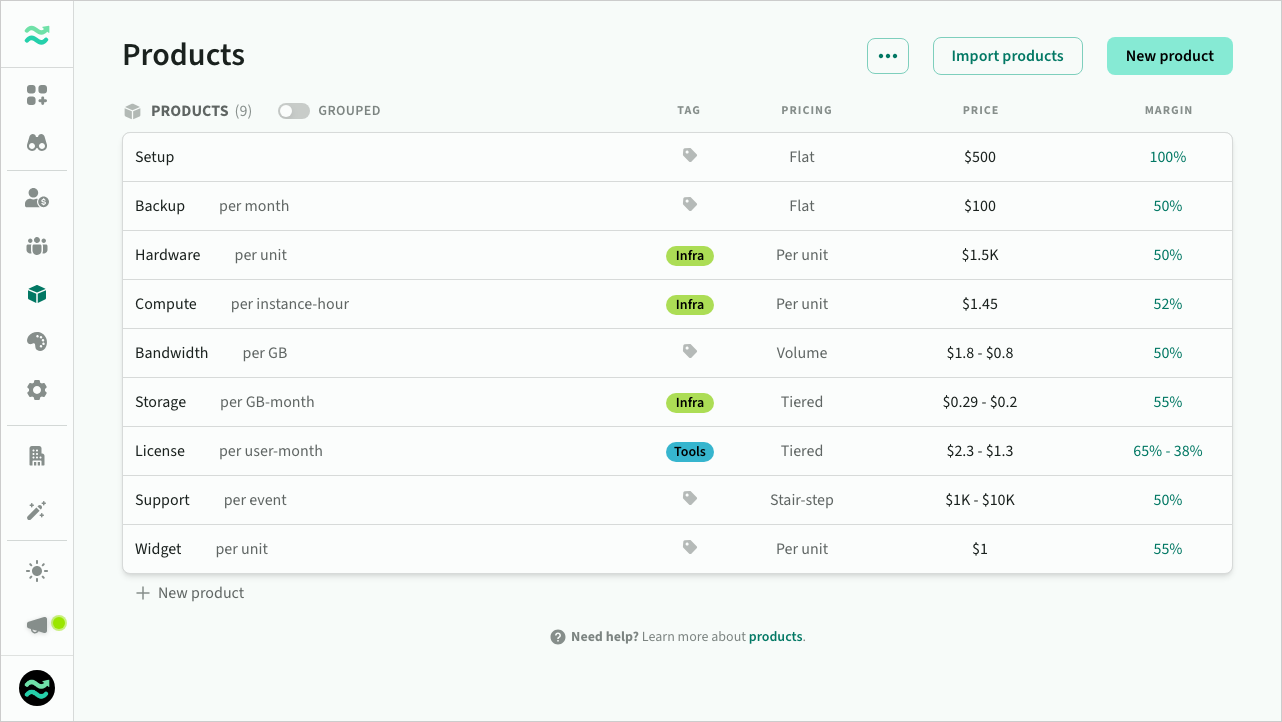This screenshot has width=1282, height=722.
Task: Open the dashboard grid-plus icon
Action: (x=37, y=95)
